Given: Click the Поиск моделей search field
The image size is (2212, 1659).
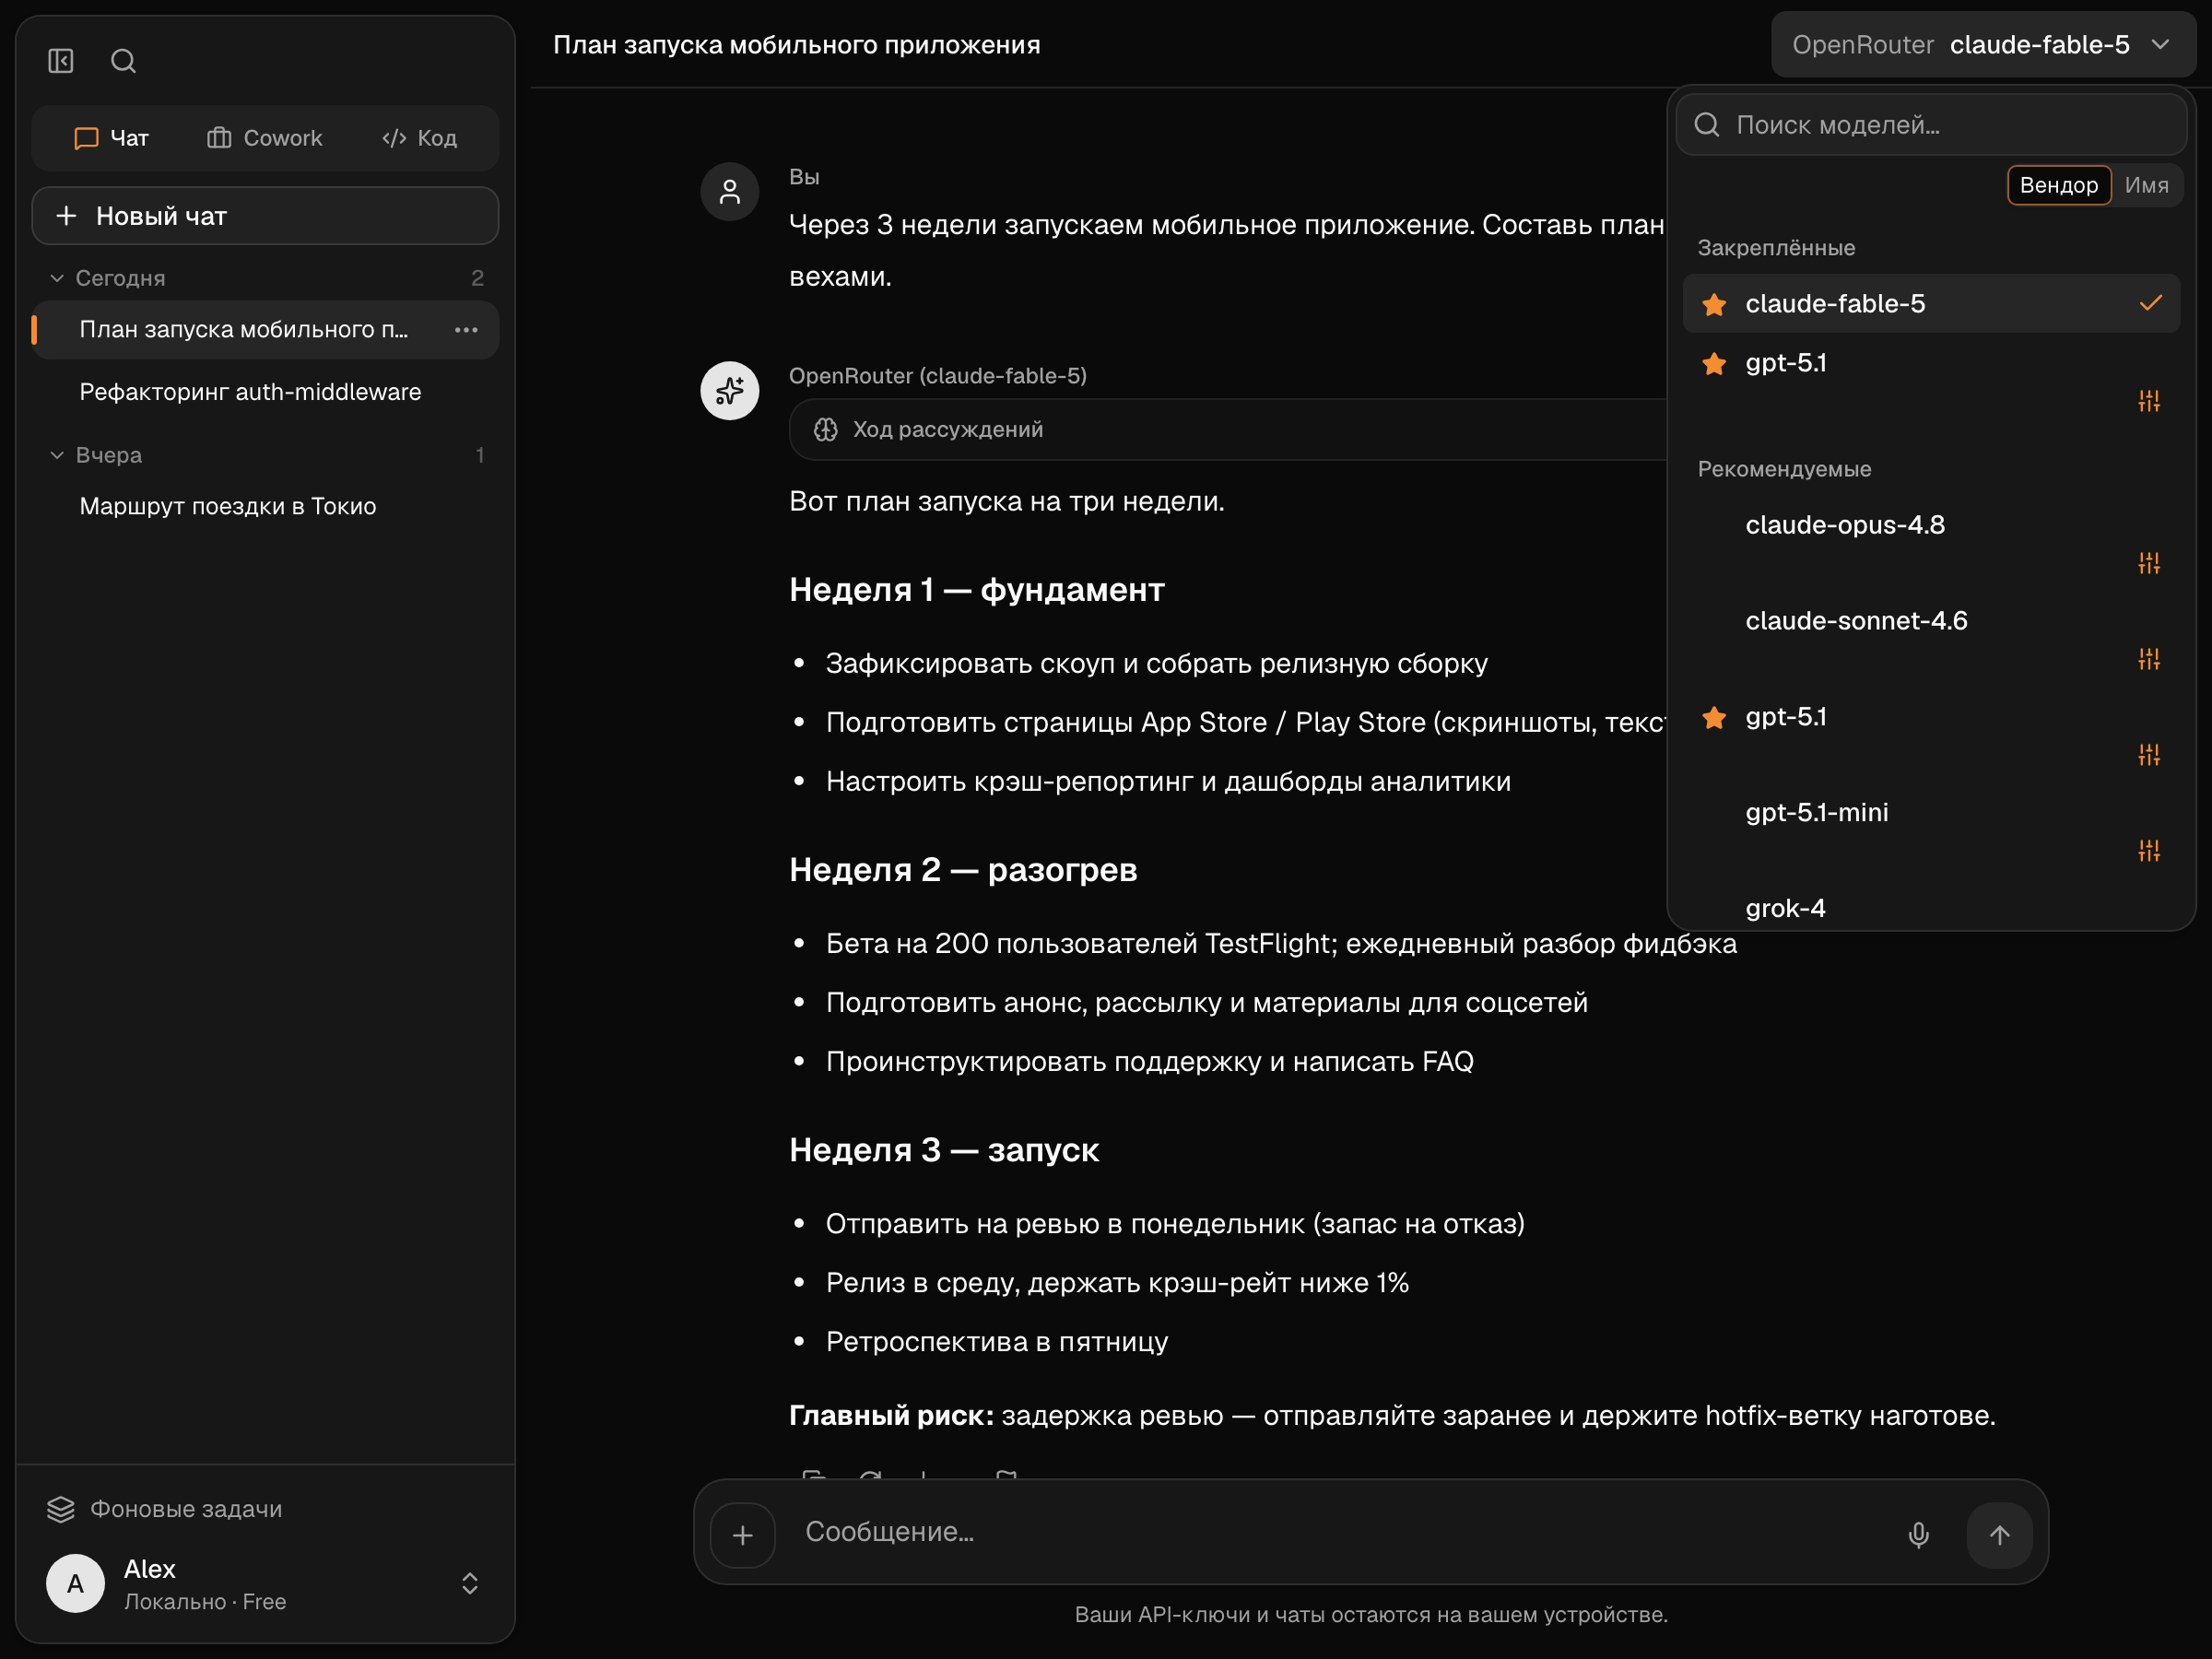Looking at the screenshot, I should point(1931,125).
